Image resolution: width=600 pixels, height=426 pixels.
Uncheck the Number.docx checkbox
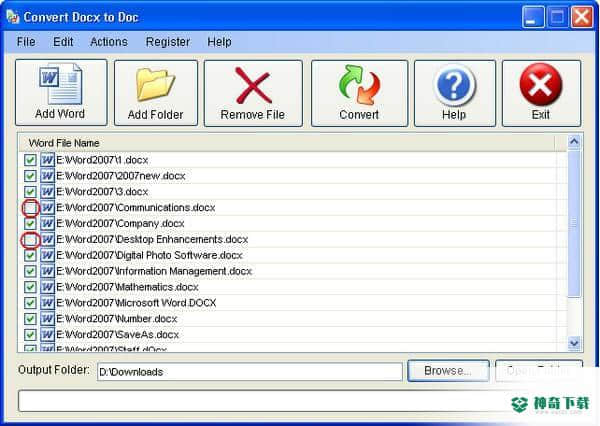[30, 319]
